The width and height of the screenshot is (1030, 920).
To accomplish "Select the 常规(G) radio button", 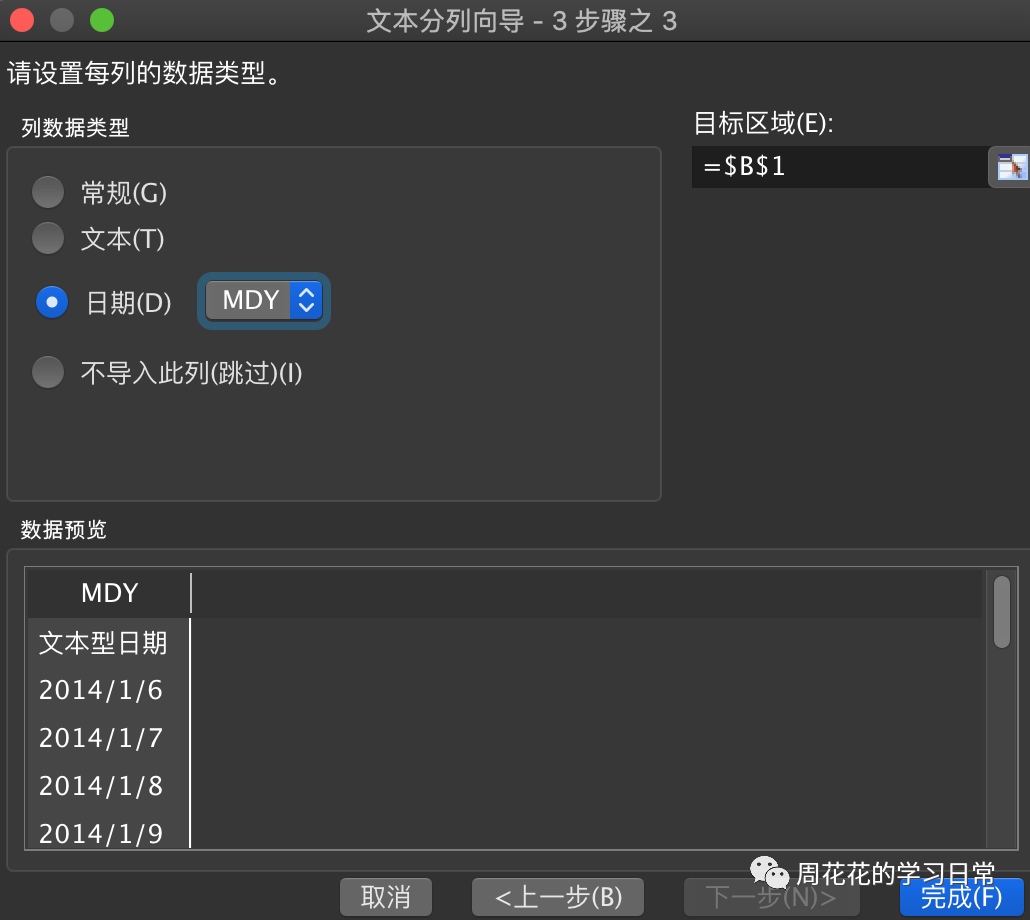I will pyautogui.click(x=48, y=192).
